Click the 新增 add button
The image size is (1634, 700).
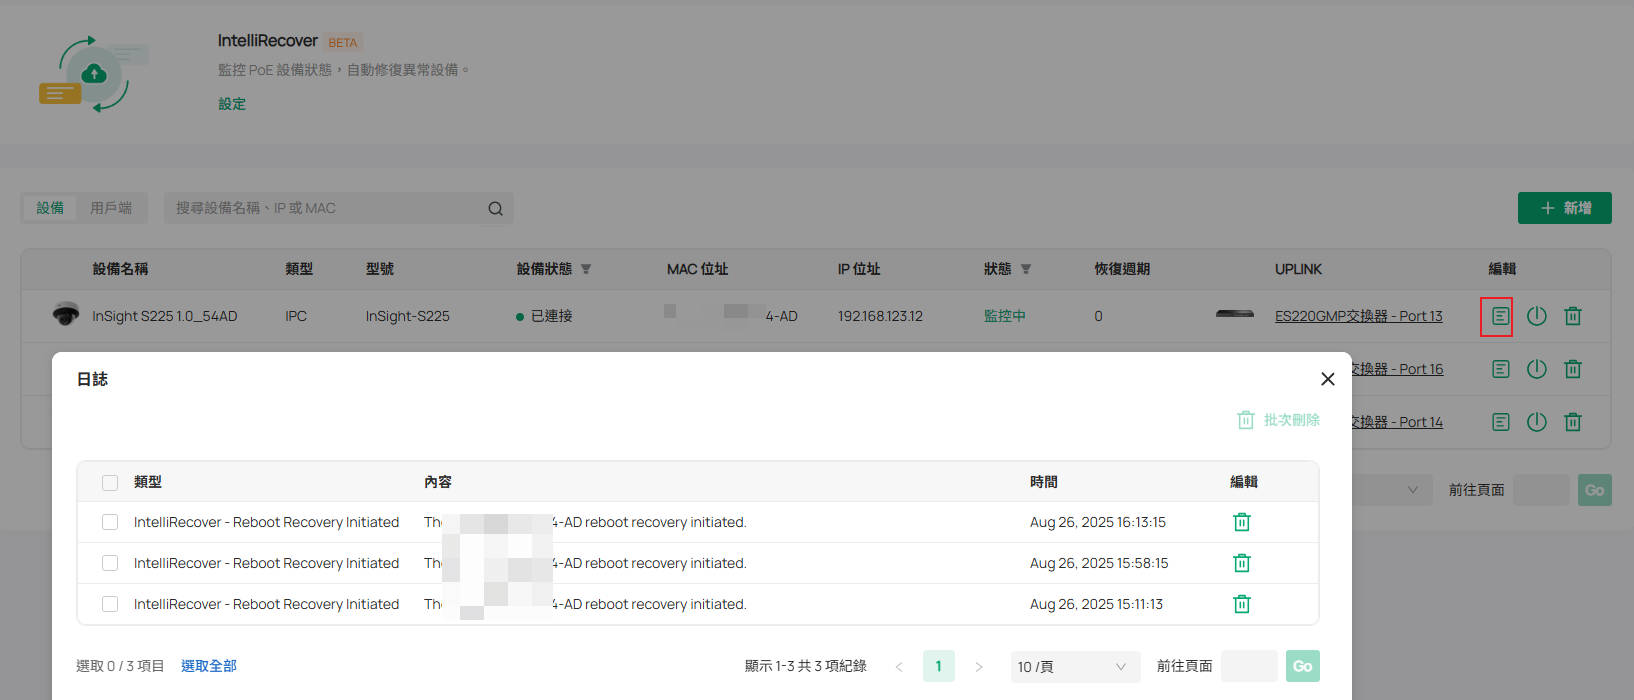coord(1564,208)
